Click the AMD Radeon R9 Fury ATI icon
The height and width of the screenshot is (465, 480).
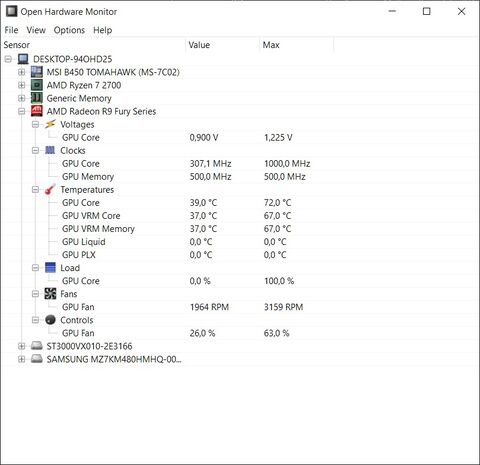coord(37,111)
